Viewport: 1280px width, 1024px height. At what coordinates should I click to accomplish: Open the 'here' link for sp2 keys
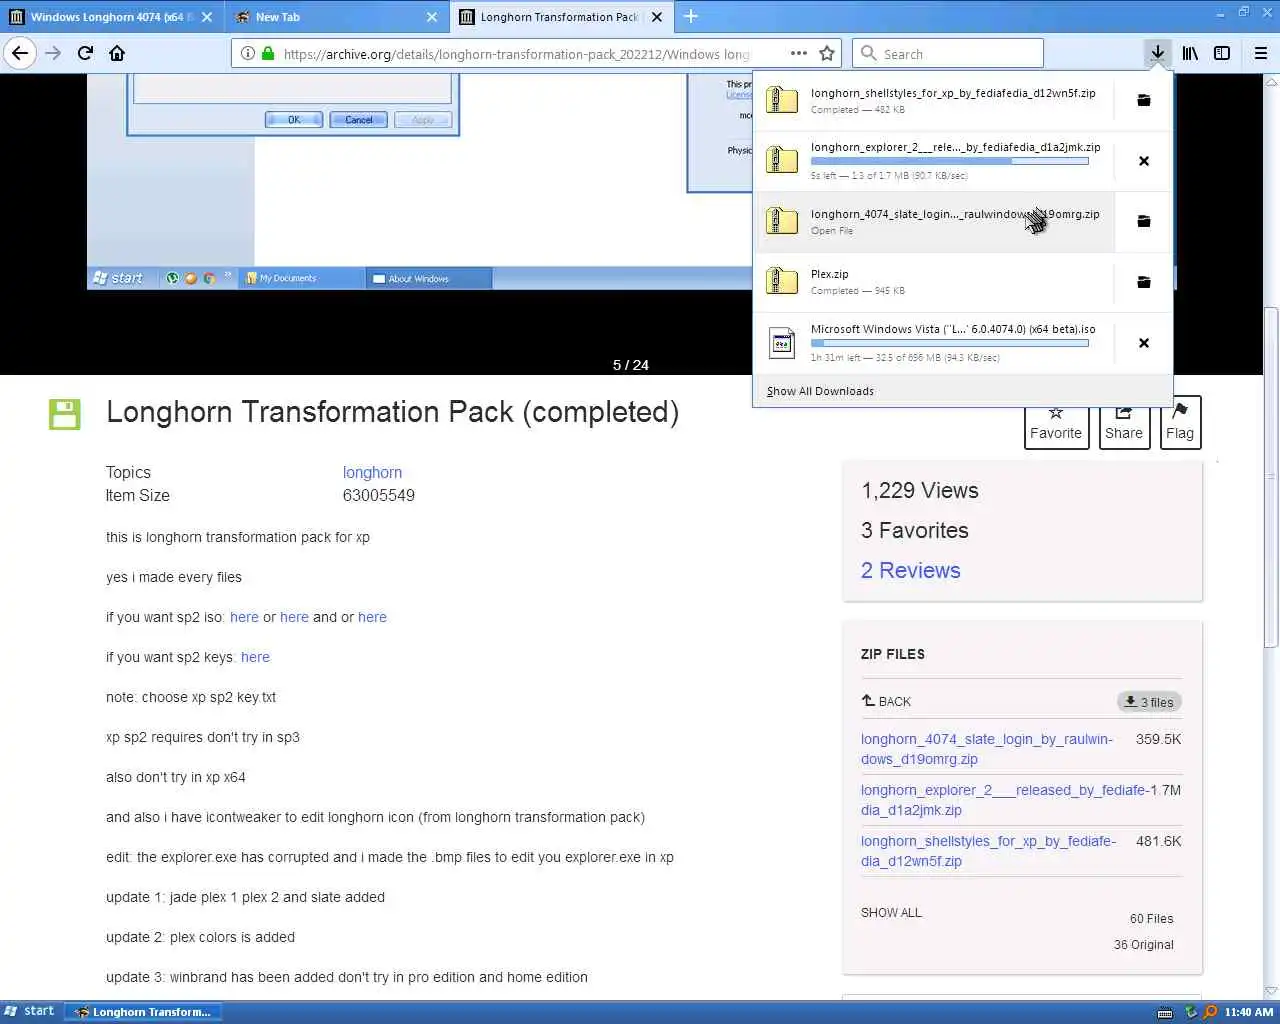point(255,657)
